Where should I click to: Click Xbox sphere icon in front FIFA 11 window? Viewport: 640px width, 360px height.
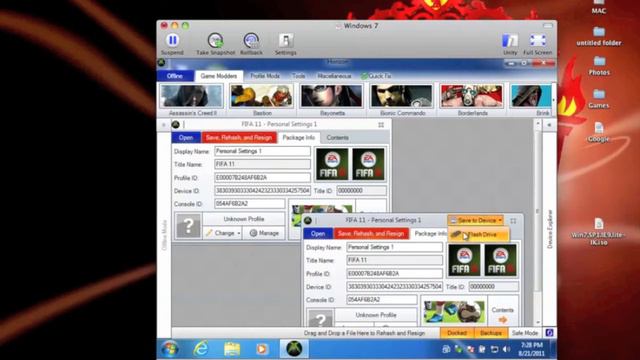coord(308,220)
